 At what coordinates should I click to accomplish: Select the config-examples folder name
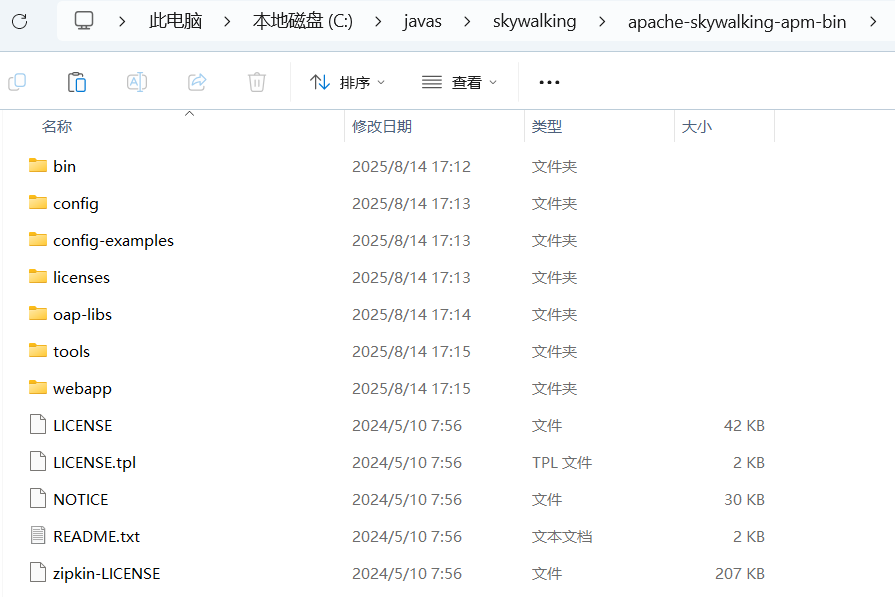click(113, 241)
